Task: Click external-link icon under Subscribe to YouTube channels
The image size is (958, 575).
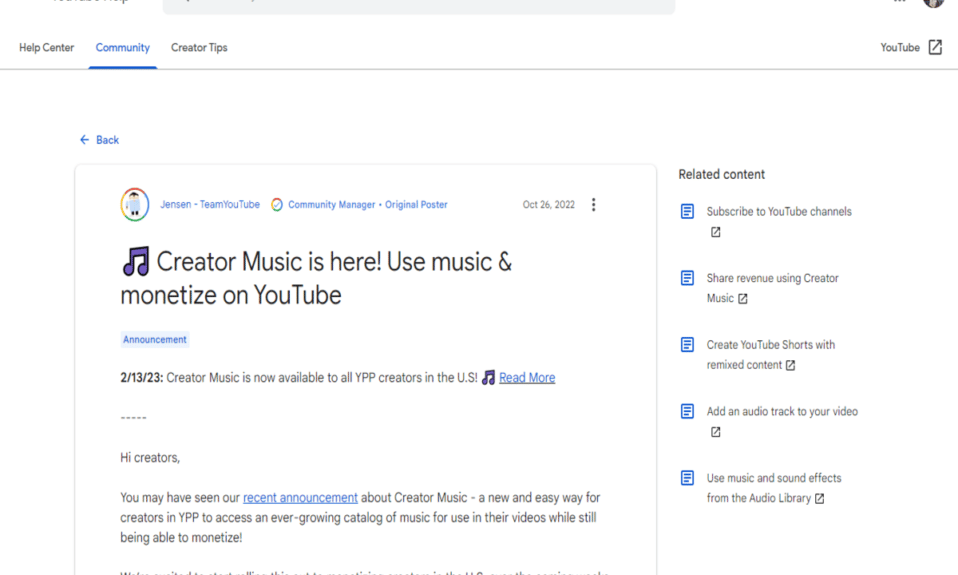Action: 715,232
